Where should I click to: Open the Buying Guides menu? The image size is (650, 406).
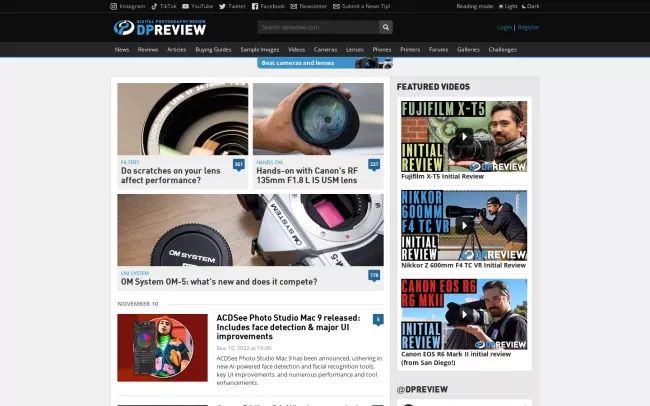tap(213, 49)
